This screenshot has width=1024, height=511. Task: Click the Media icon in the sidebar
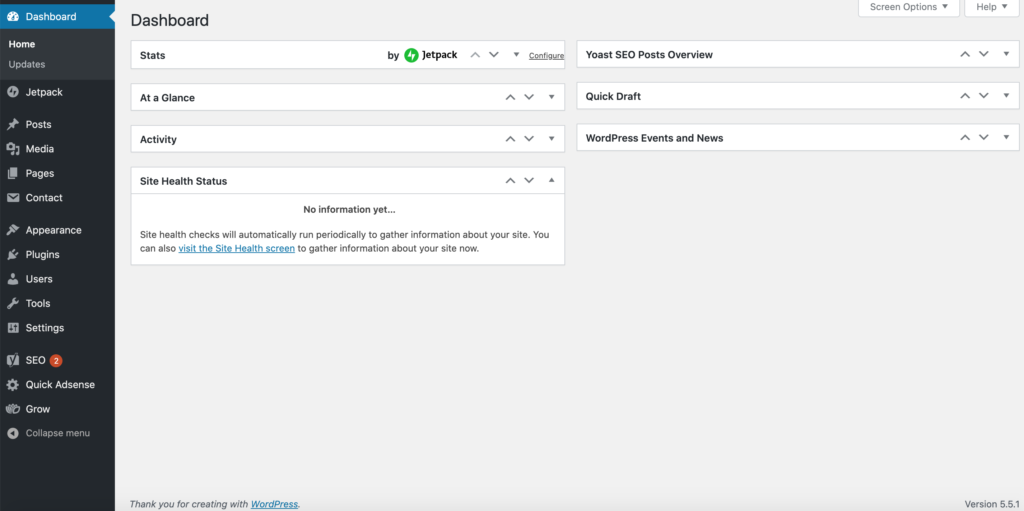[x=12, y=149]
